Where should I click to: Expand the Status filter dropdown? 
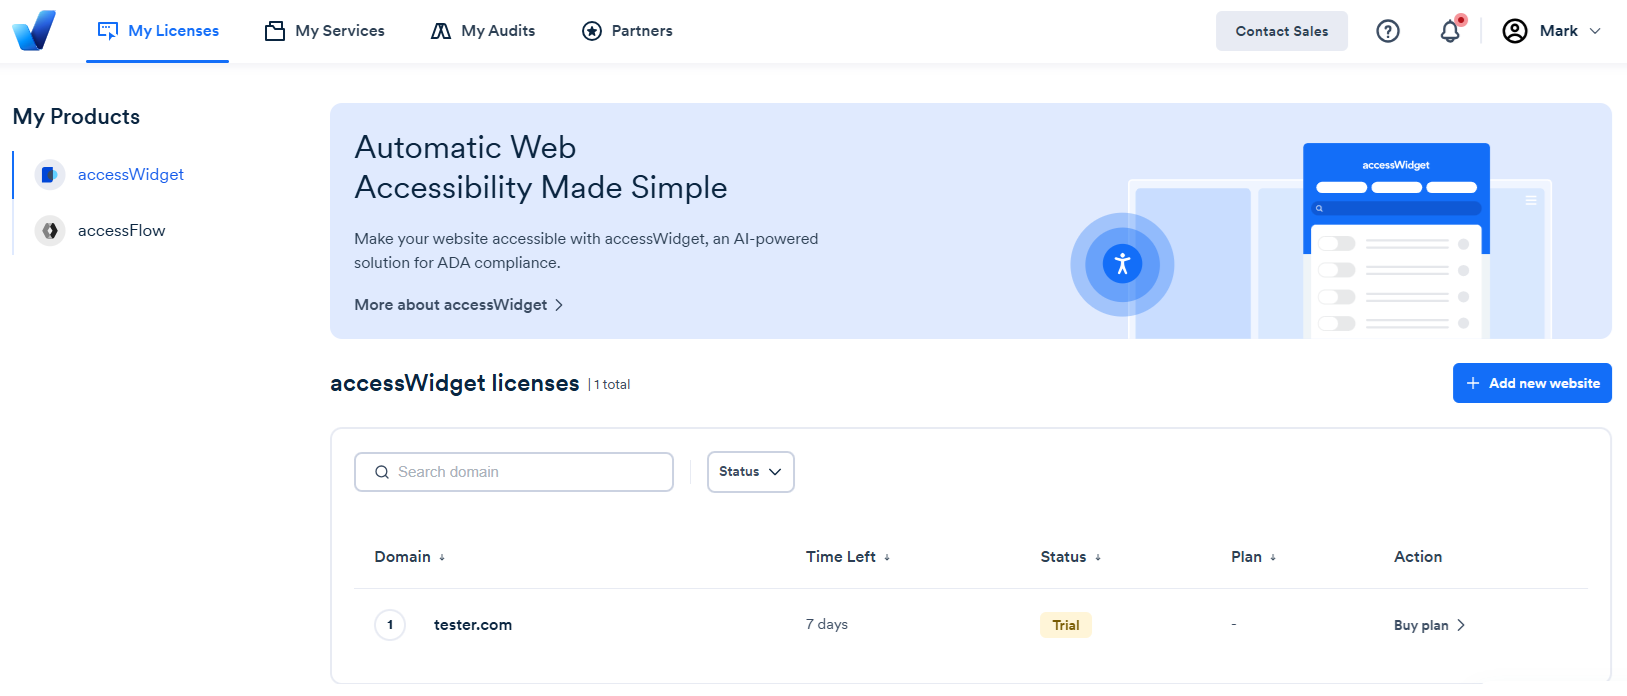pos(750,472)
